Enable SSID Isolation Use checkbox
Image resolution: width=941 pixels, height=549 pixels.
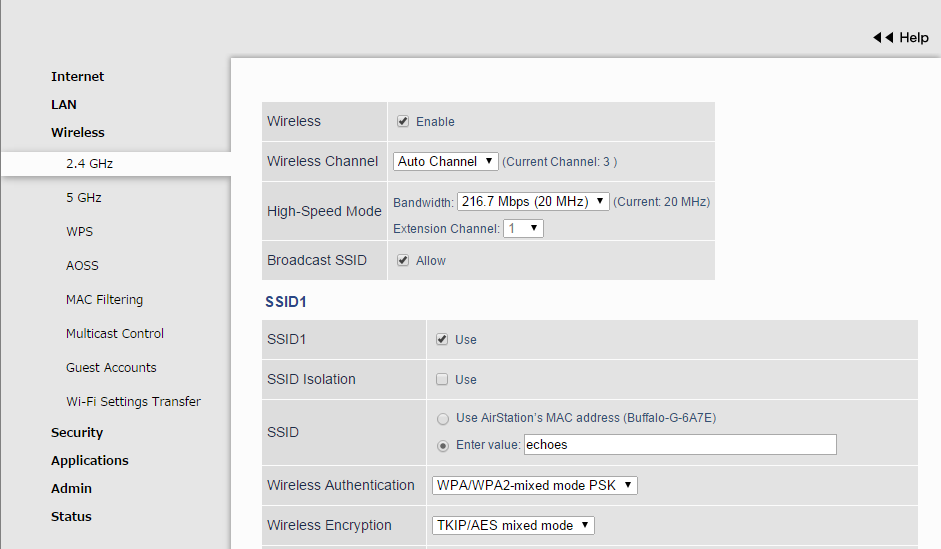click(442, 379)
